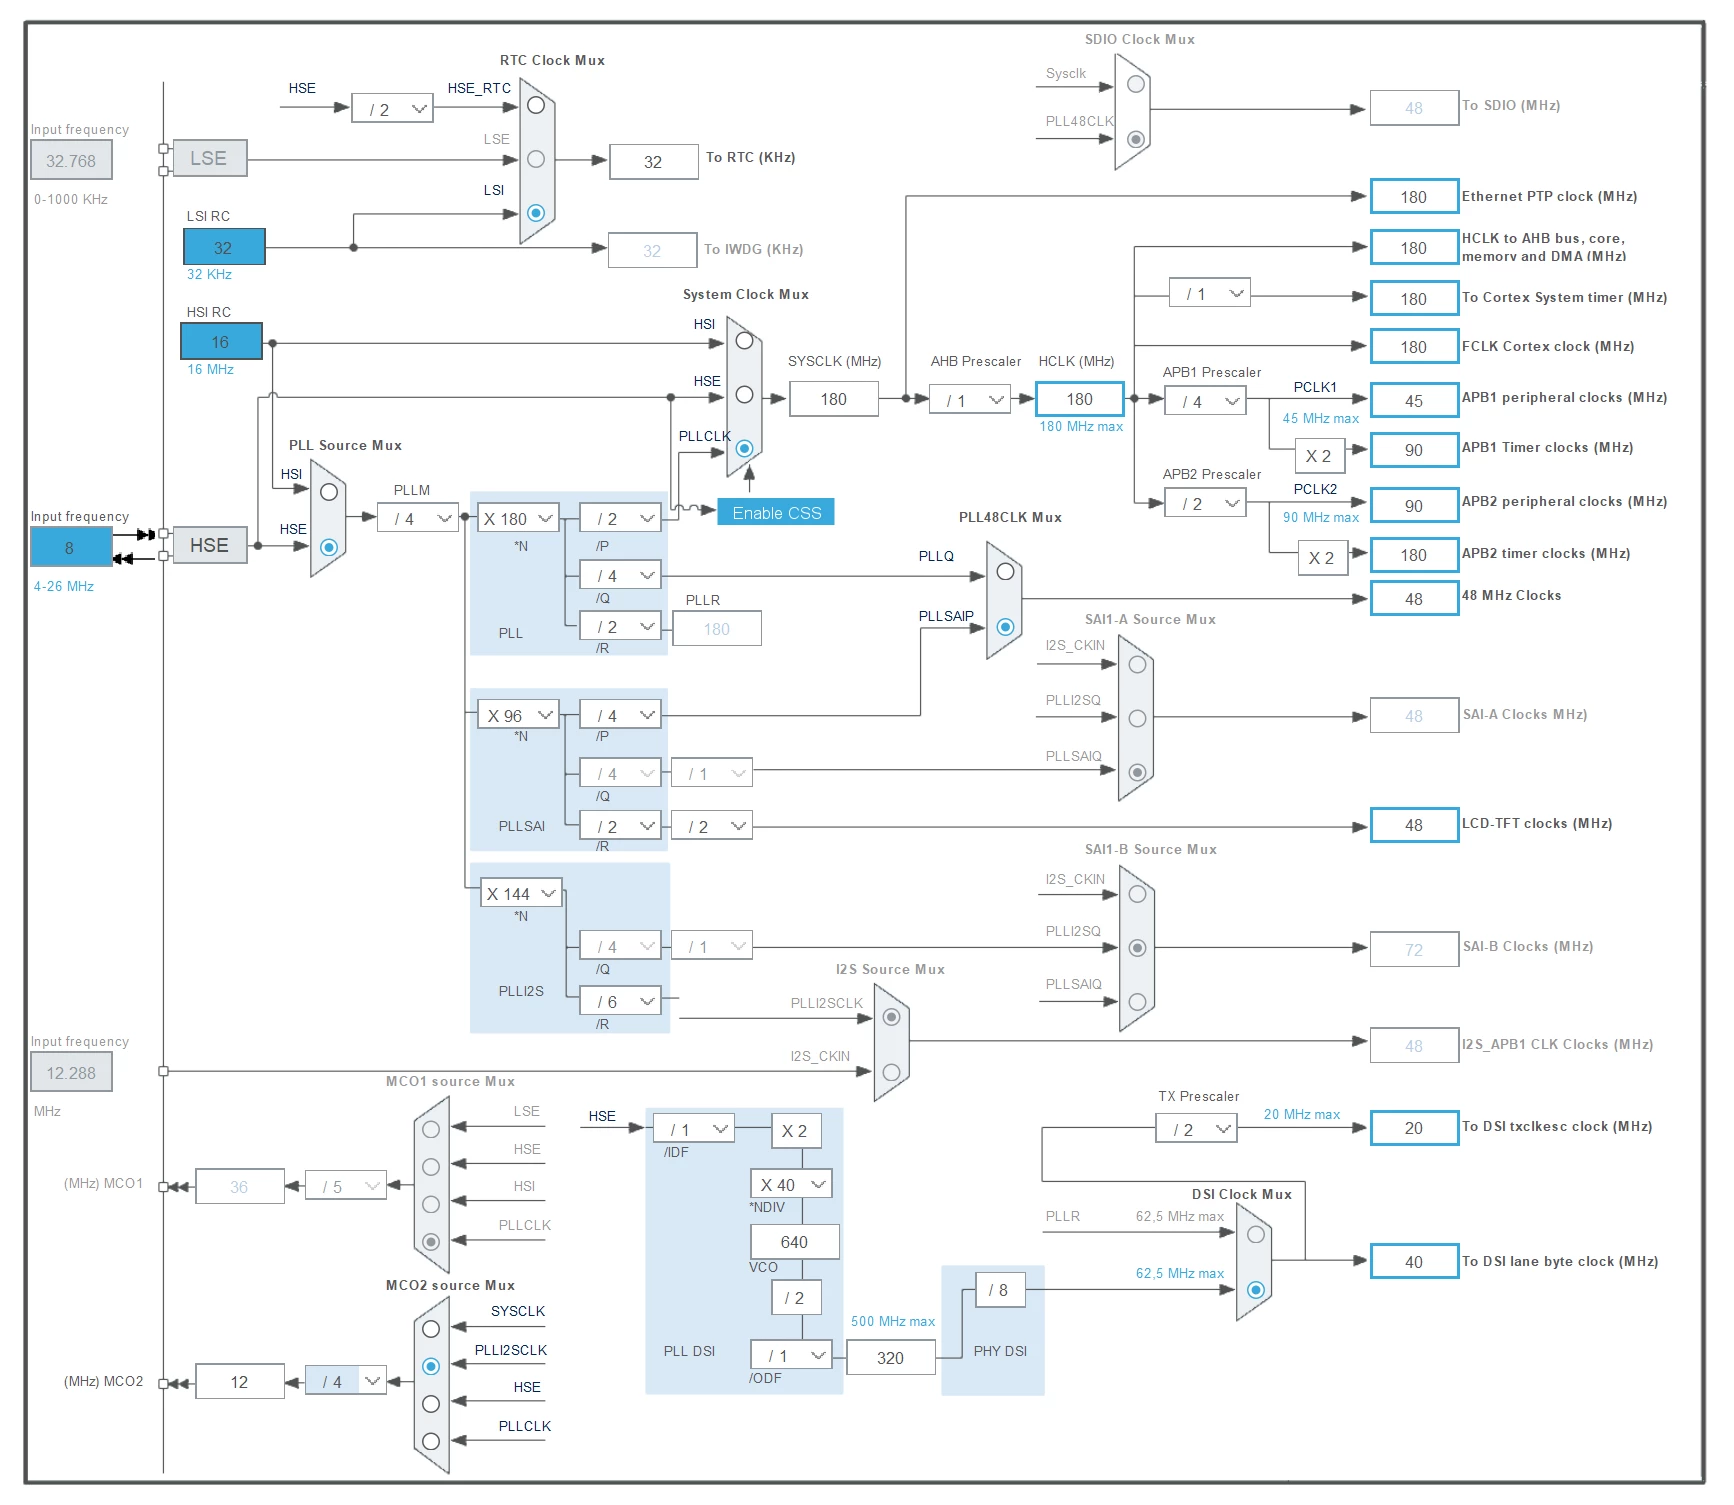Click the To RTC (KHz) value field
Screen dimensions: 1734x1505
pyautogui.click(x=654, y=161)
